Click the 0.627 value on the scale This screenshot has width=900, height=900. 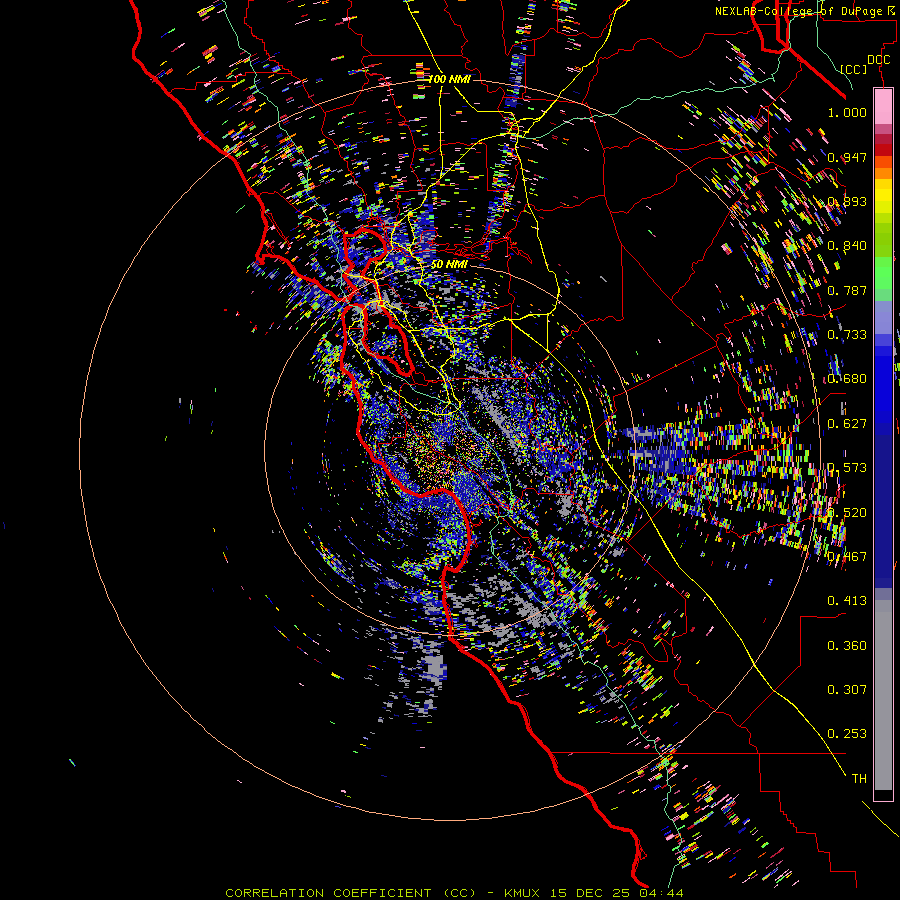click(847, 423)
